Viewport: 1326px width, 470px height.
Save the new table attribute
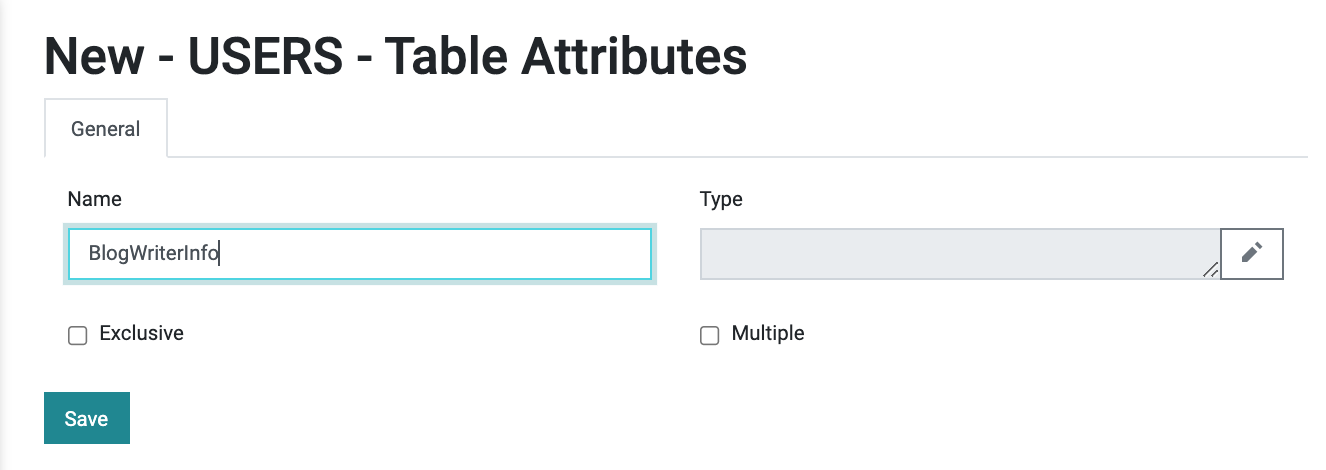pyautogui.click(x=87, y=418)
